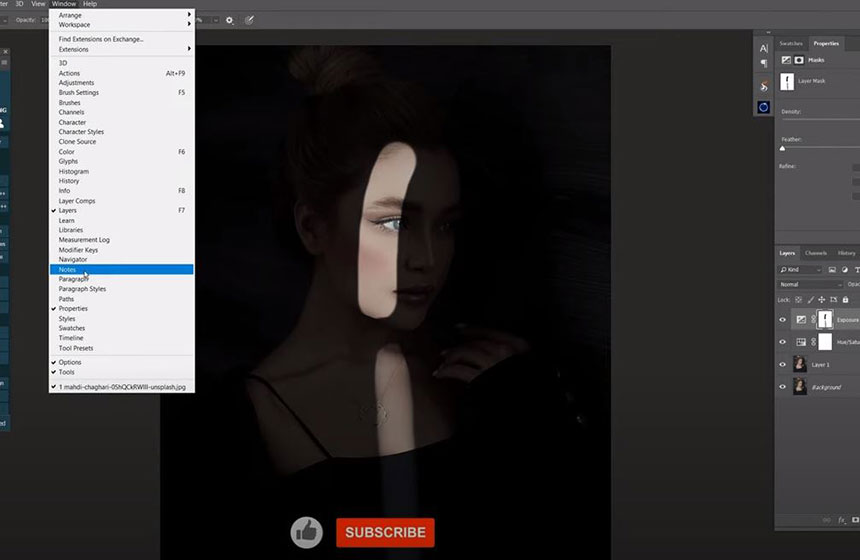This screenshot has width=860, height=560.
Task: Click the lock all padlock icon
Action: pos(846,299)
